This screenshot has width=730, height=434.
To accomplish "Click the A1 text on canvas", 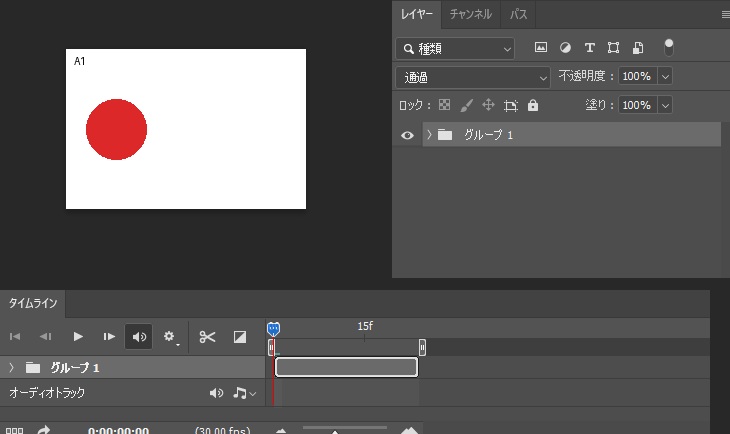I will 79,61.
